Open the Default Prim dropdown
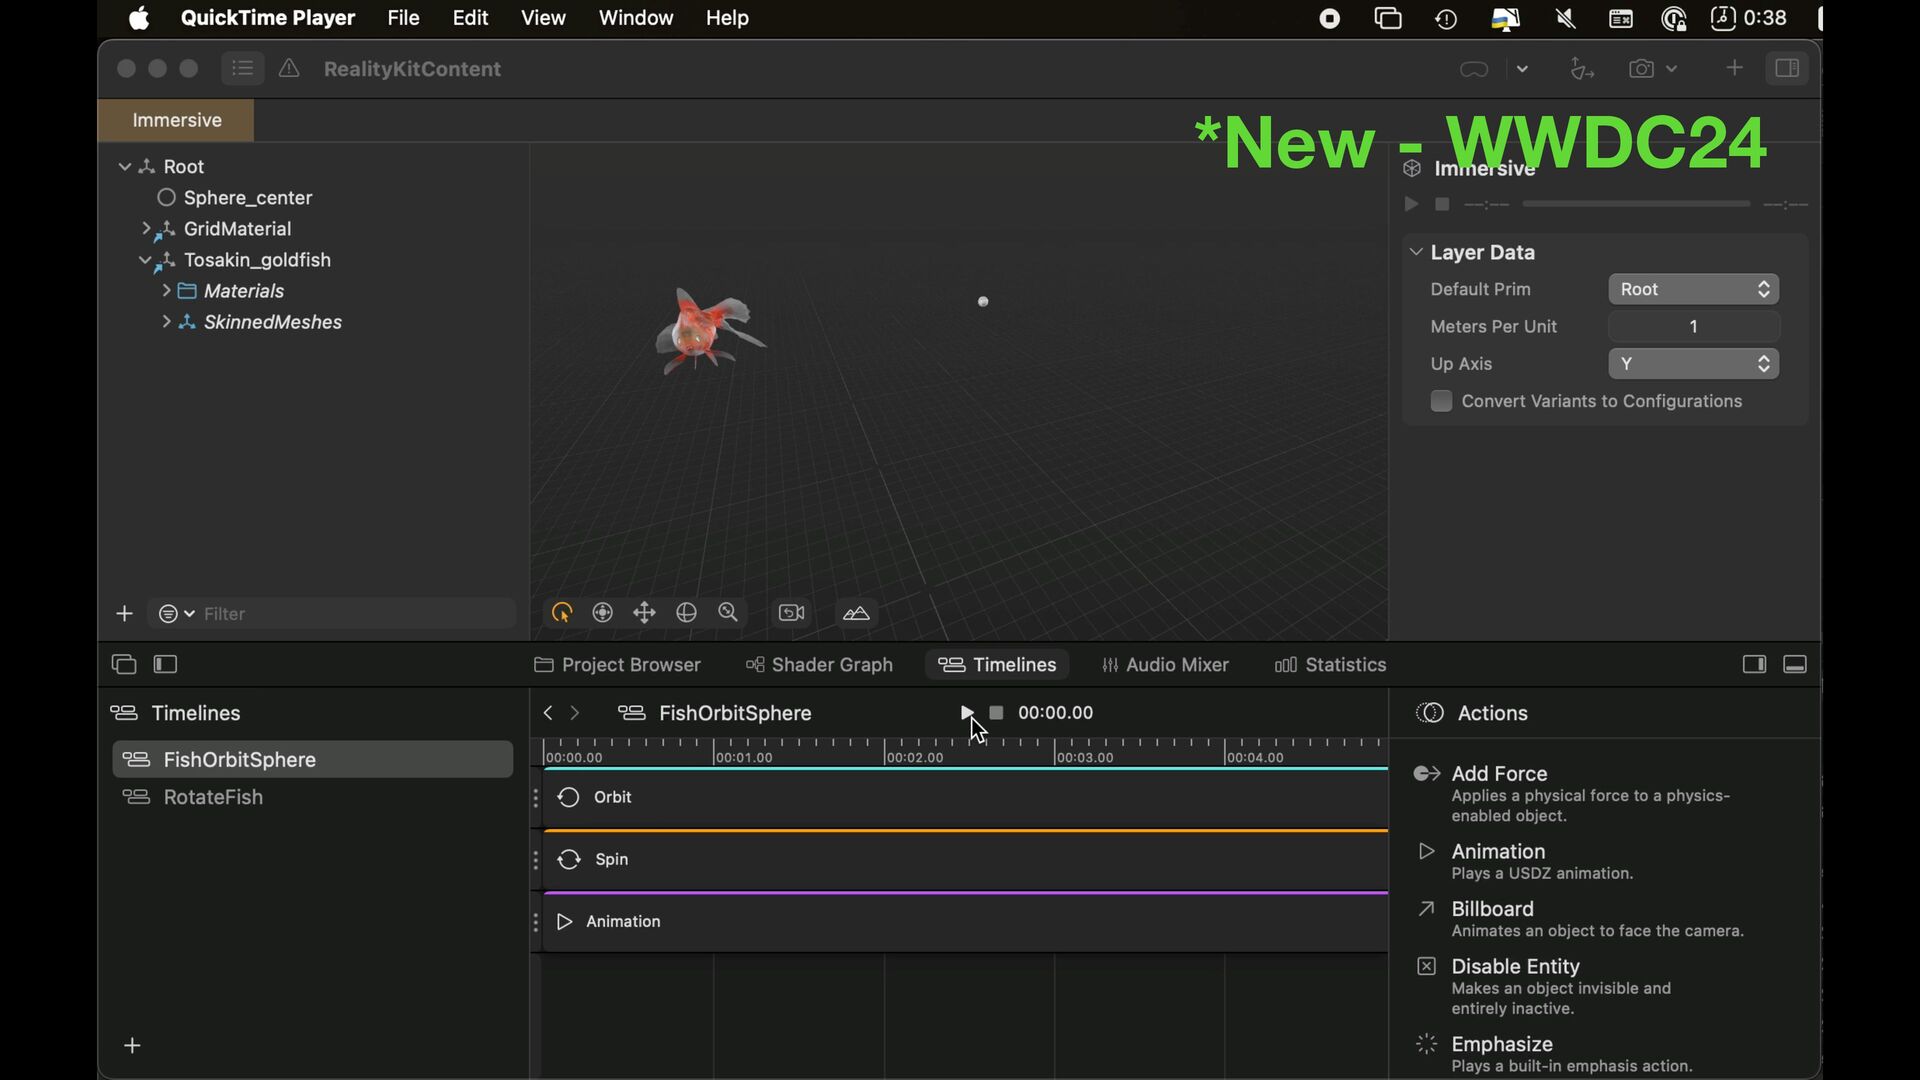The width and height of the screenshot is (1920, 1080). point(1693,289)
